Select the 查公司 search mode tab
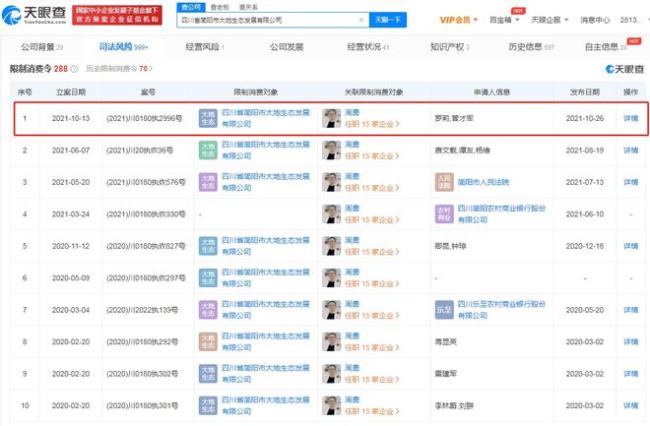650x426 pixels. (191, 7)
